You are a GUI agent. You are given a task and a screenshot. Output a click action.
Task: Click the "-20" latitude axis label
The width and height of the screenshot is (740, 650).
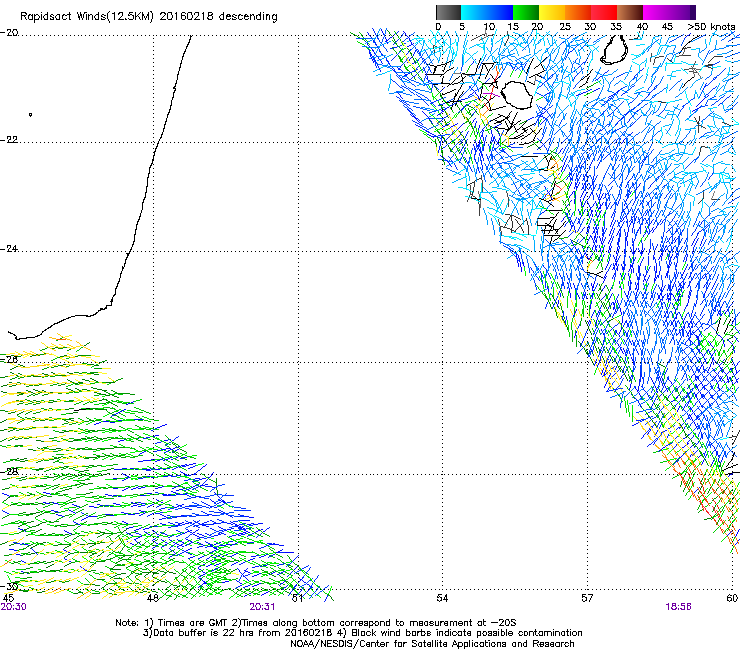(x=9, y=33)
